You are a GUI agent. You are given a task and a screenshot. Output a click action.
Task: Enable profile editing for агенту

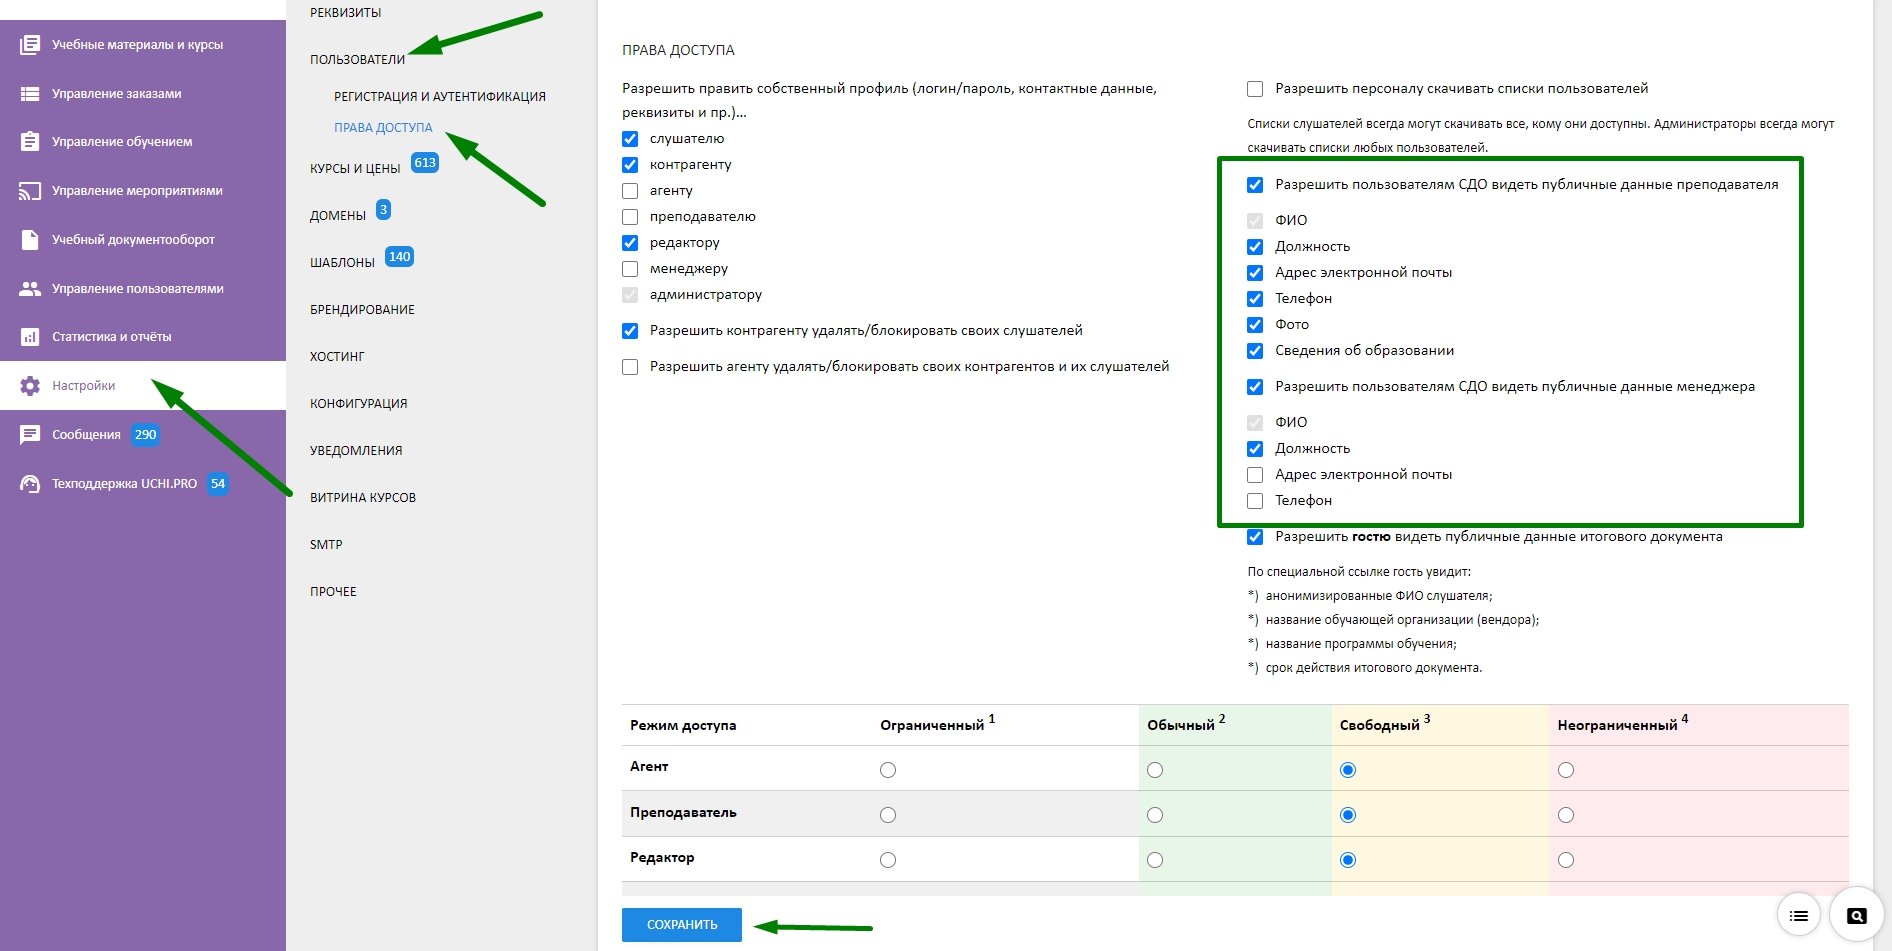click(630, 191)
